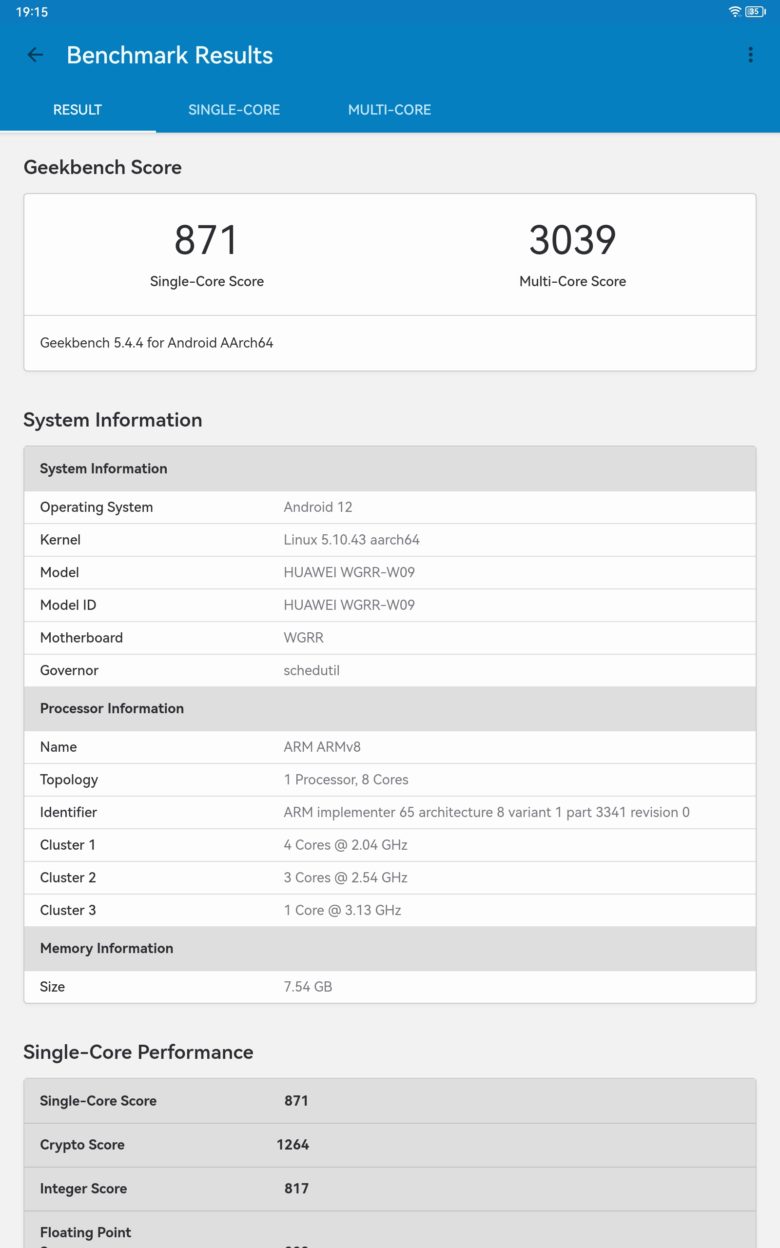
Task: Tap the schedutil governor value
Action: (312, 670)
